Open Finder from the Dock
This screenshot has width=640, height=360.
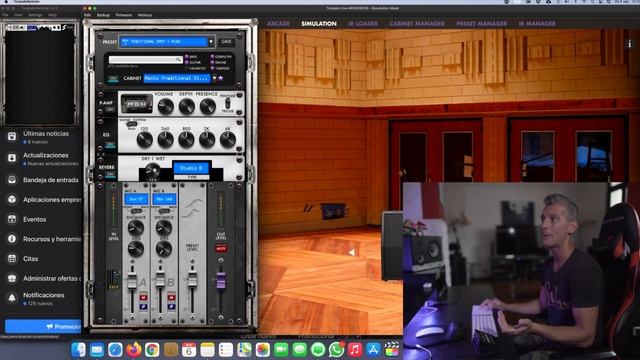78,350
